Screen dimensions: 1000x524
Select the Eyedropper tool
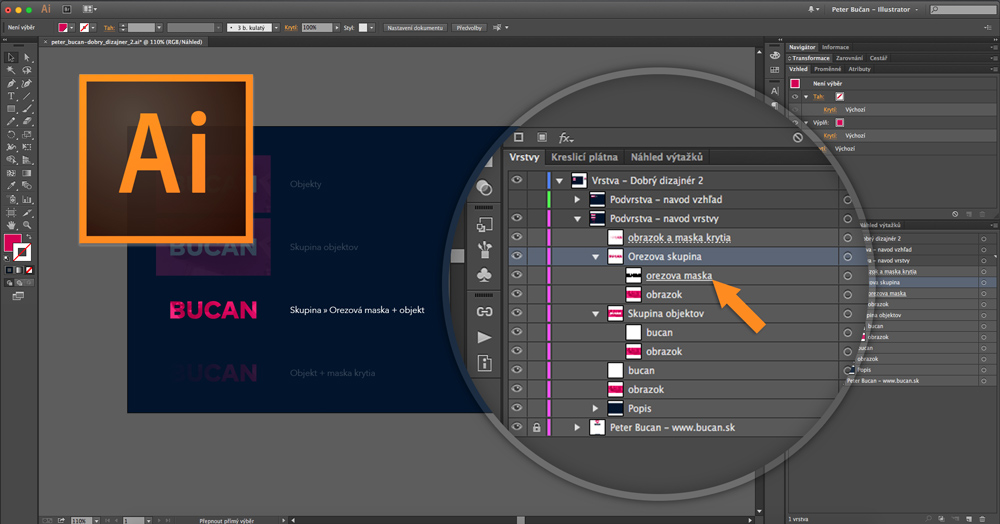pyautogui.click(x=11, y=186)
